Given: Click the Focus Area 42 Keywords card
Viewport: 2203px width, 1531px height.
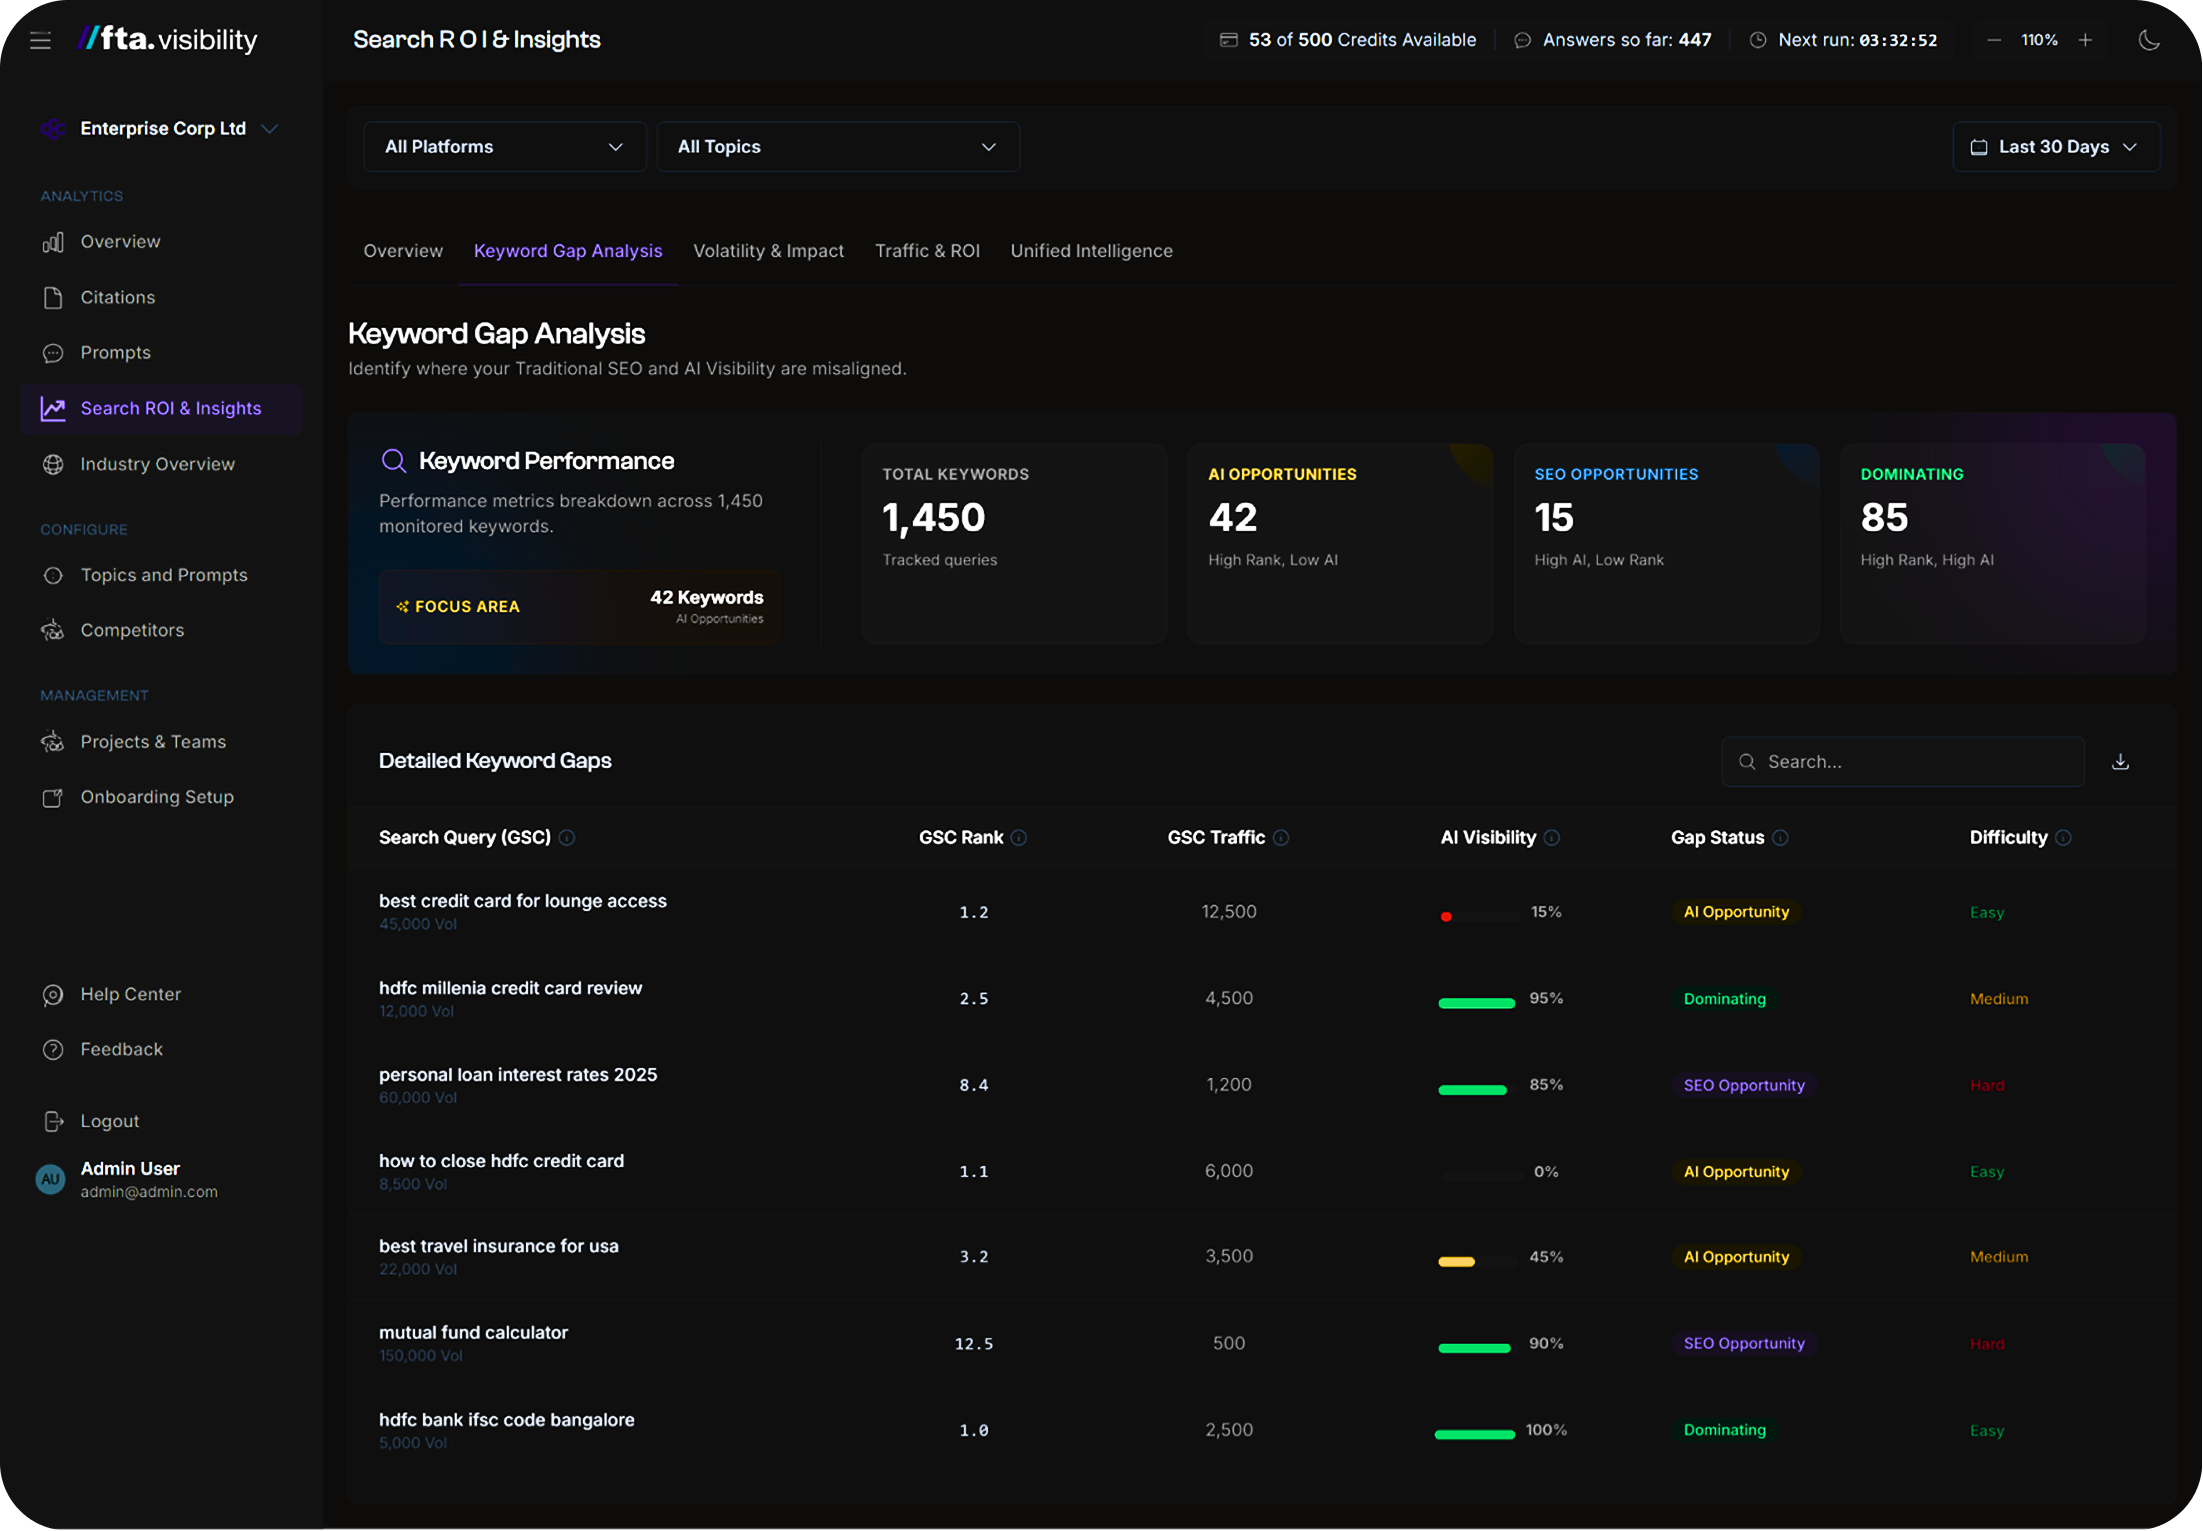Looking at the screenshot, I should pyautogui.click(x=580, y=607).
